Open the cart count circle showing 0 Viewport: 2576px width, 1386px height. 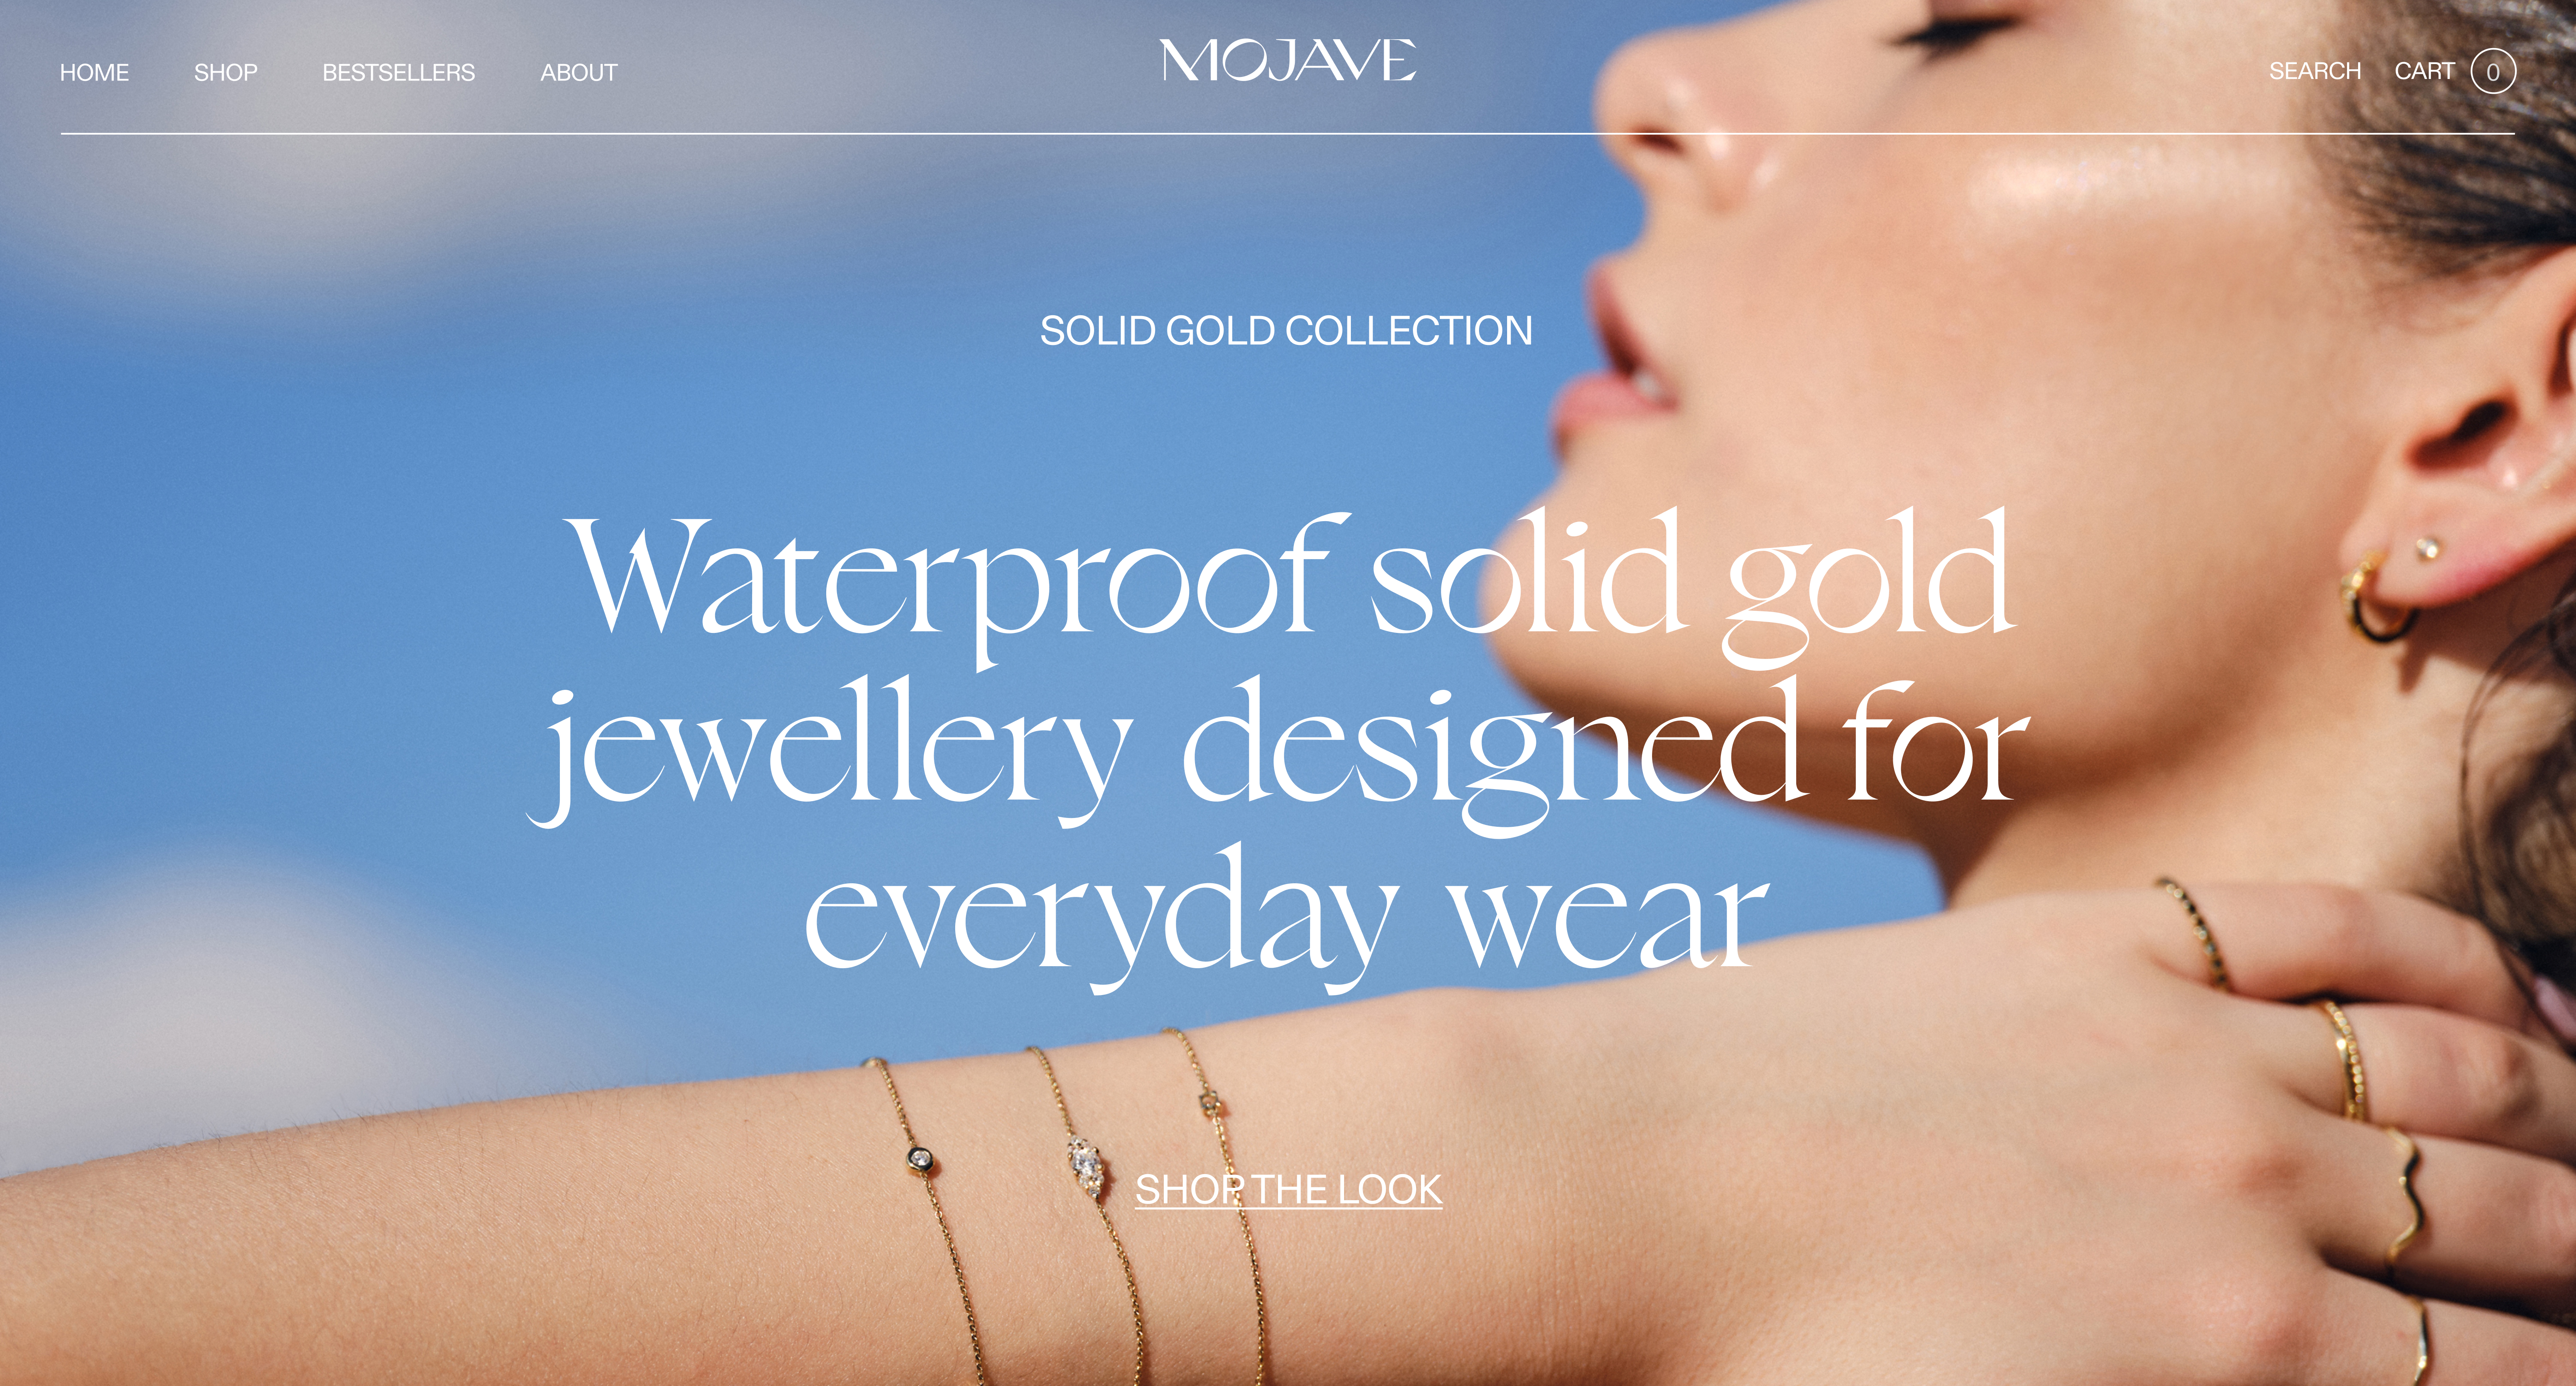pos(2493,71)
